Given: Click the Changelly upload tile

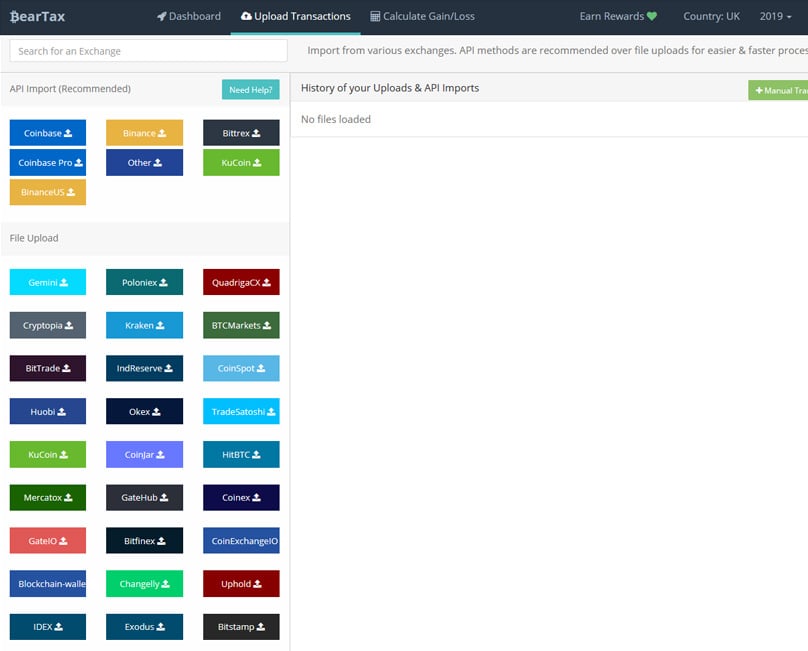Looking at the screenshot, I should 144,584.
